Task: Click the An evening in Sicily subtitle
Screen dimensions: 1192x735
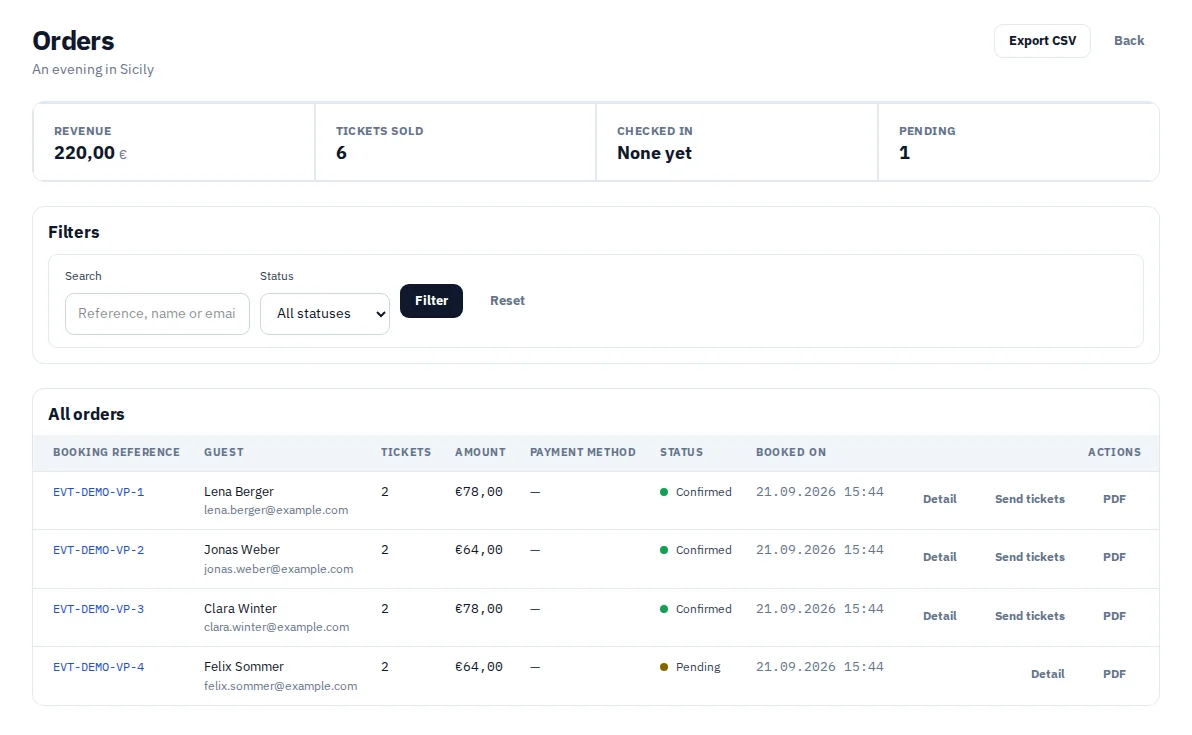Action: pyautogui.click(x=93, y=69)
